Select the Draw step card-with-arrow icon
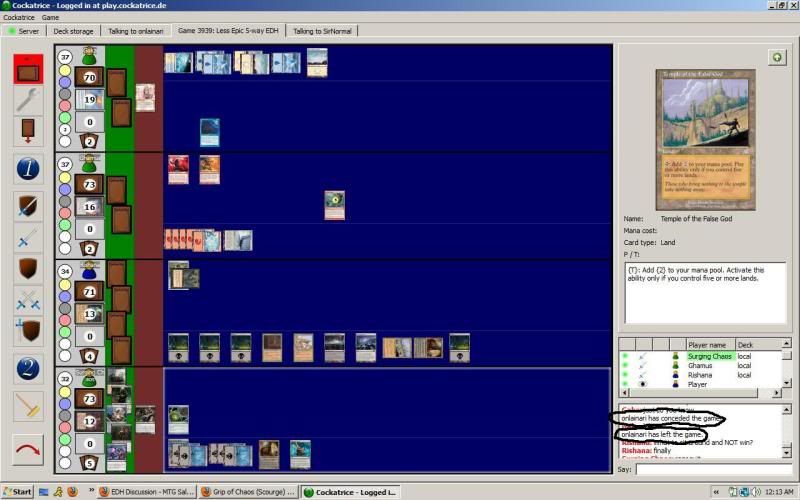This screenshot has height=500, width=800. tap(28, 132)
